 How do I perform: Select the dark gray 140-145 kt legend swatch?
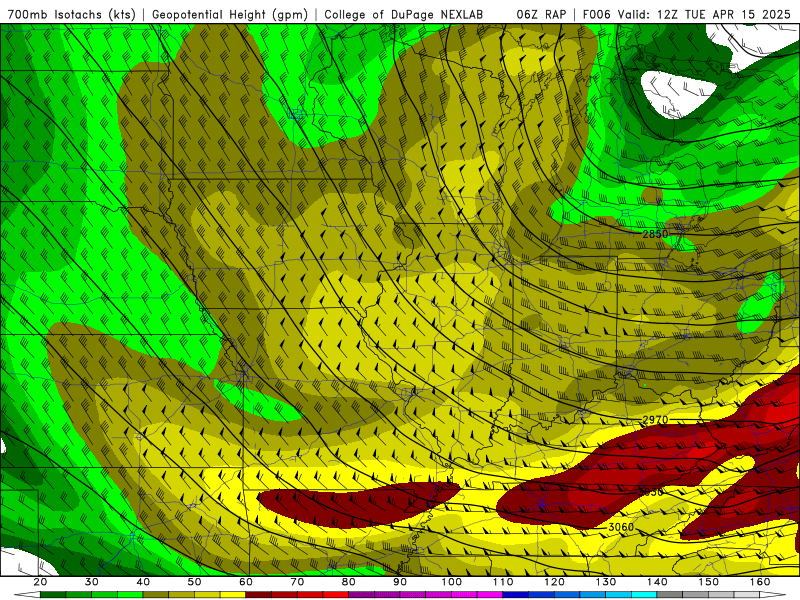coord(670,595)
